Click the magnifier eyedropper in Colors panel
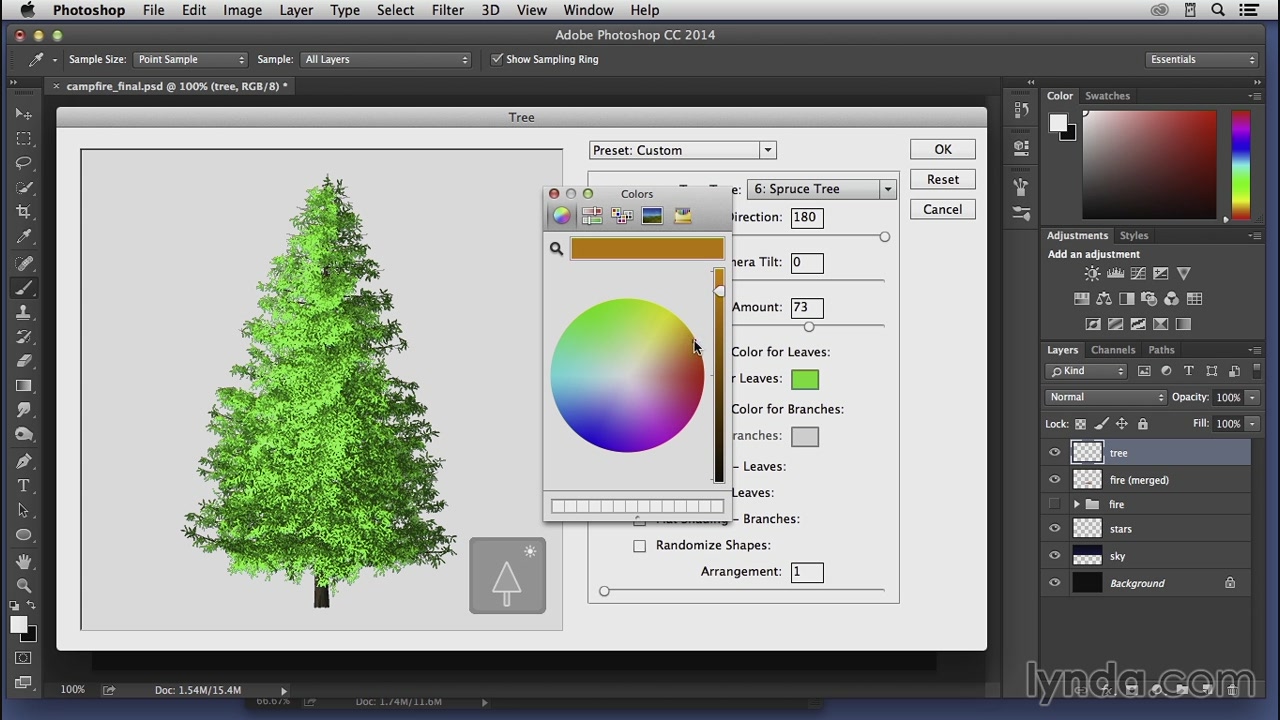1280x720 pixels. (x=556, y=249)
